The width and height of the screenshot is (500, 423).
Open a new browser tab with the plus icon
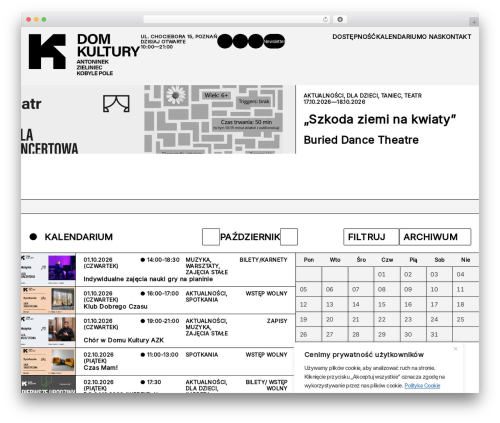pyautogui.click(x=474, y=22)
